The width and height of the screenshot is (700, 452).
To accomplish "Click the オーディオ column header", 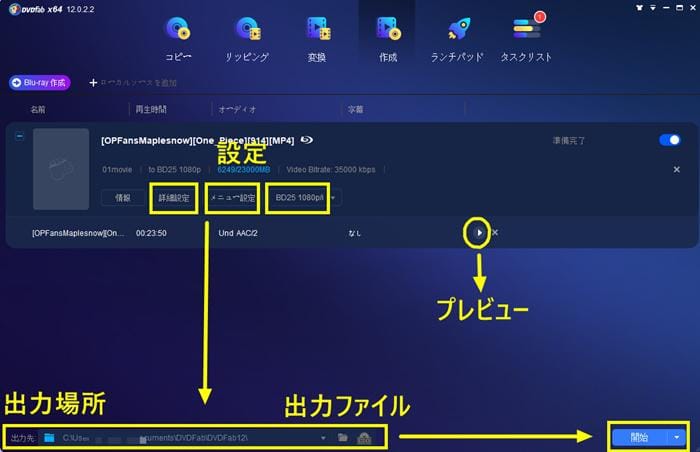I will pos(237,109).
